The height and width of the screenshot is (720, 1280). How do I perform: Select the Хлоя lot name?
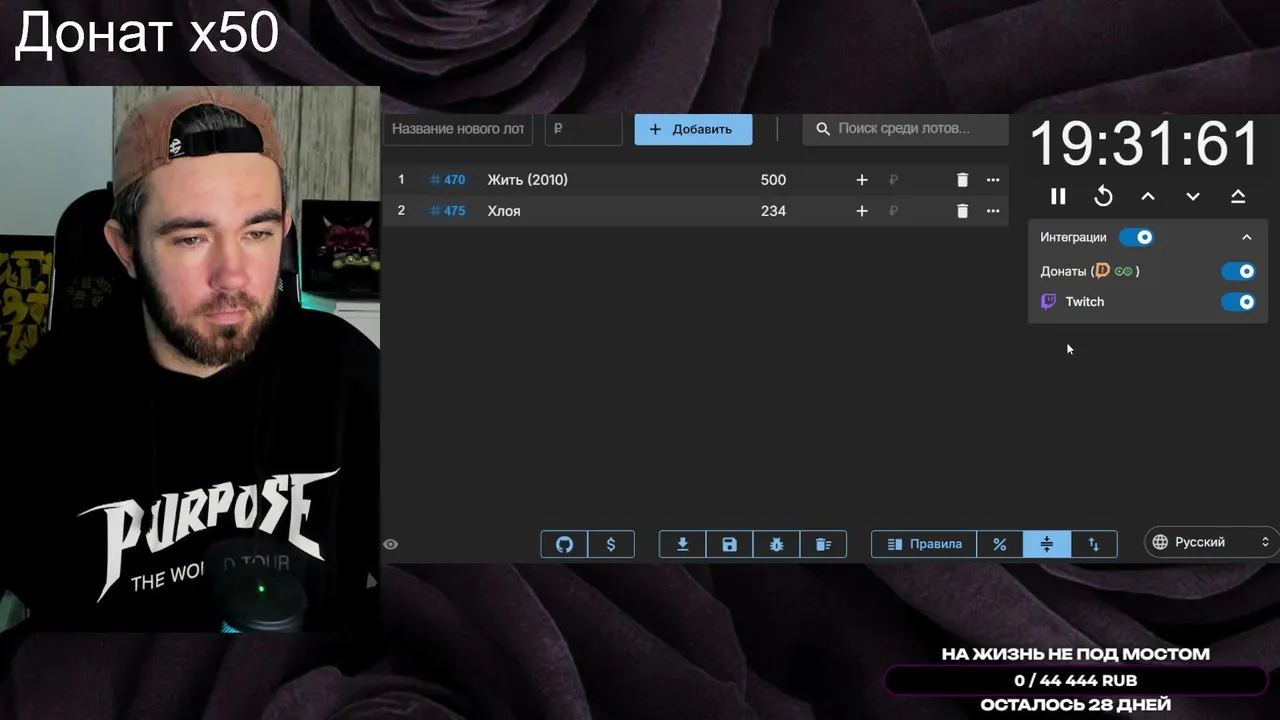(x=504, y=211)
